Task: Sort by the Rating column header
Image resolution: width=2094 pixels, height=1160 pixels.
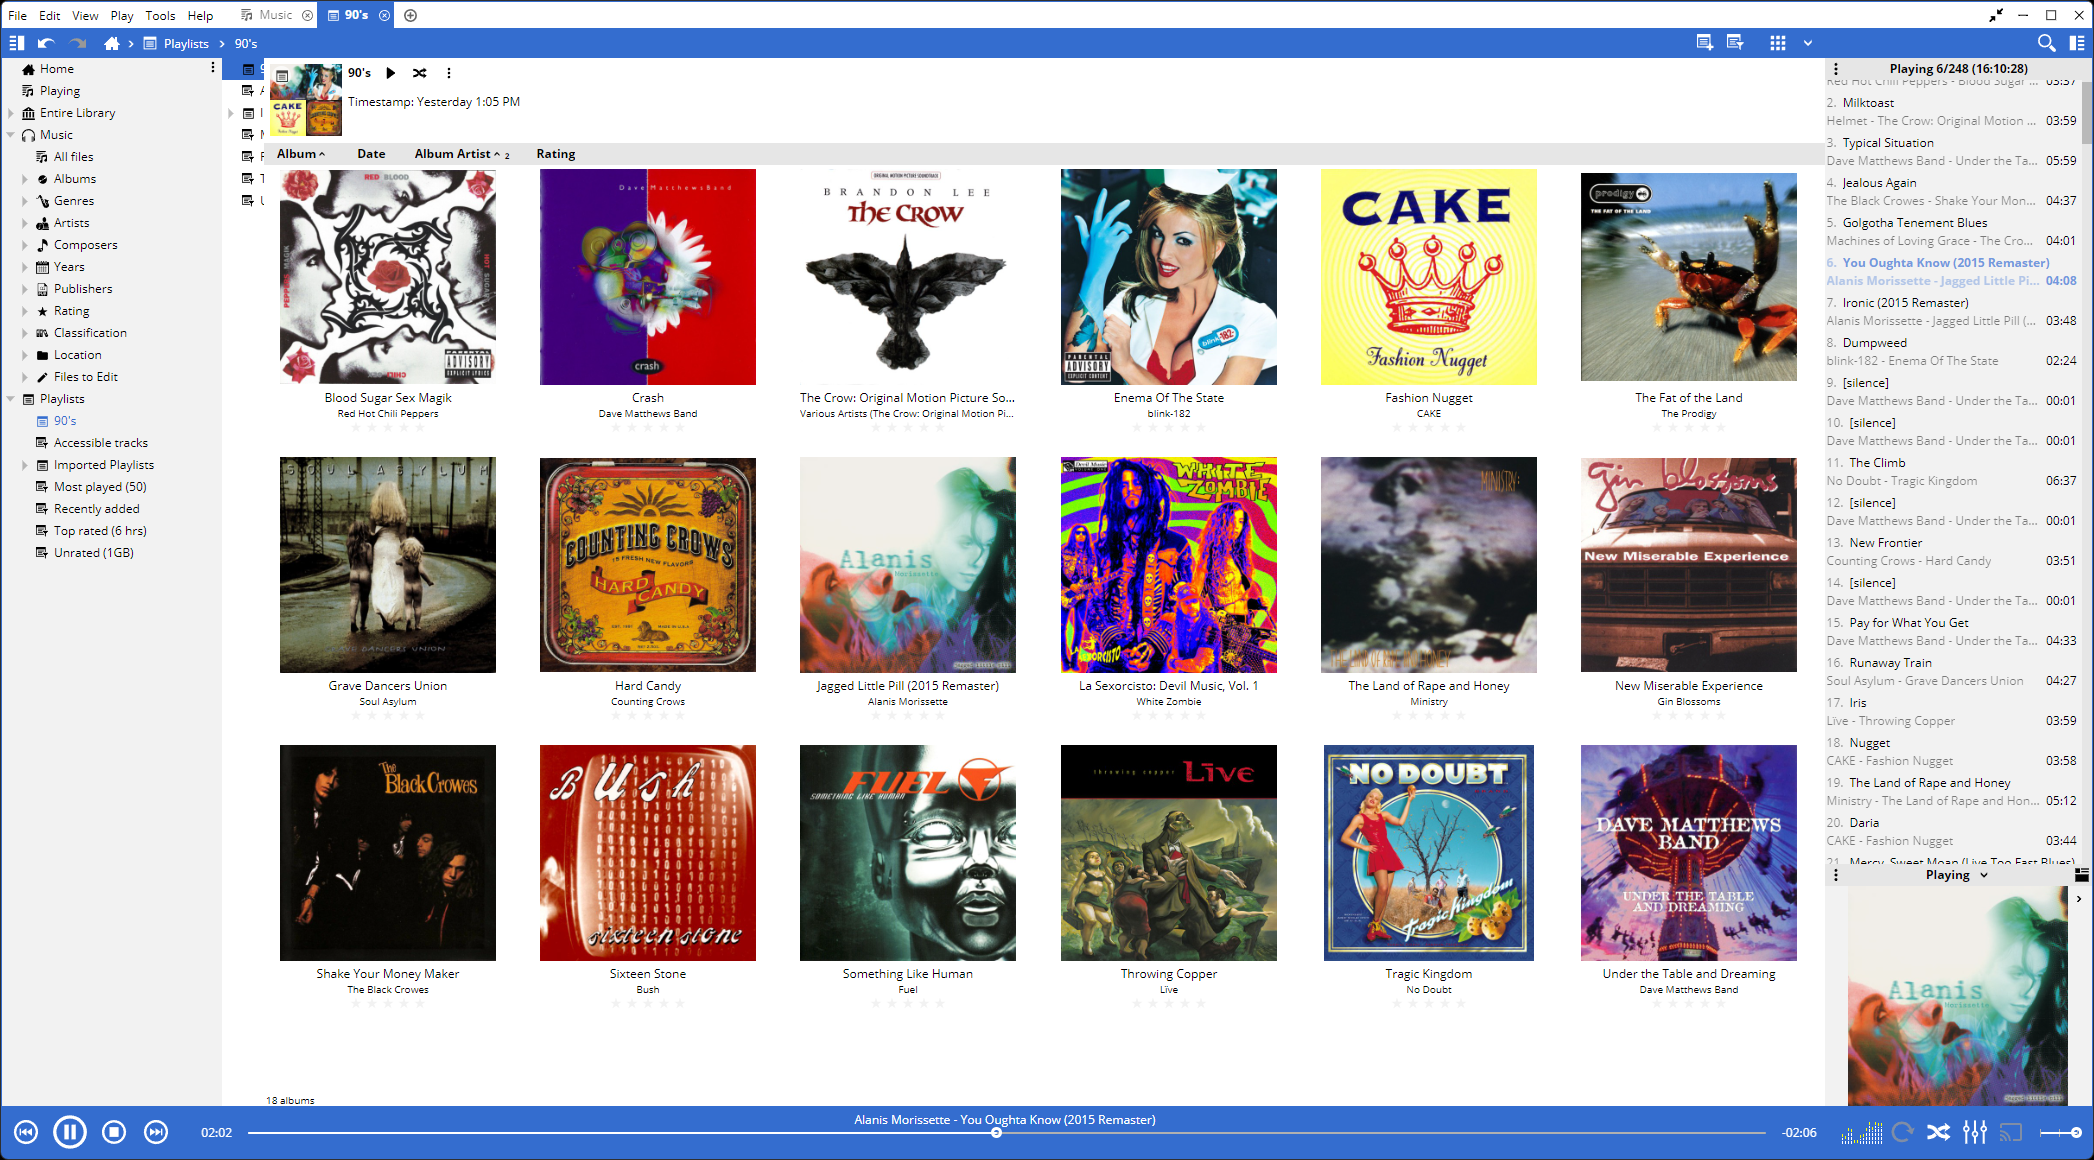Action: click(556, 154)
